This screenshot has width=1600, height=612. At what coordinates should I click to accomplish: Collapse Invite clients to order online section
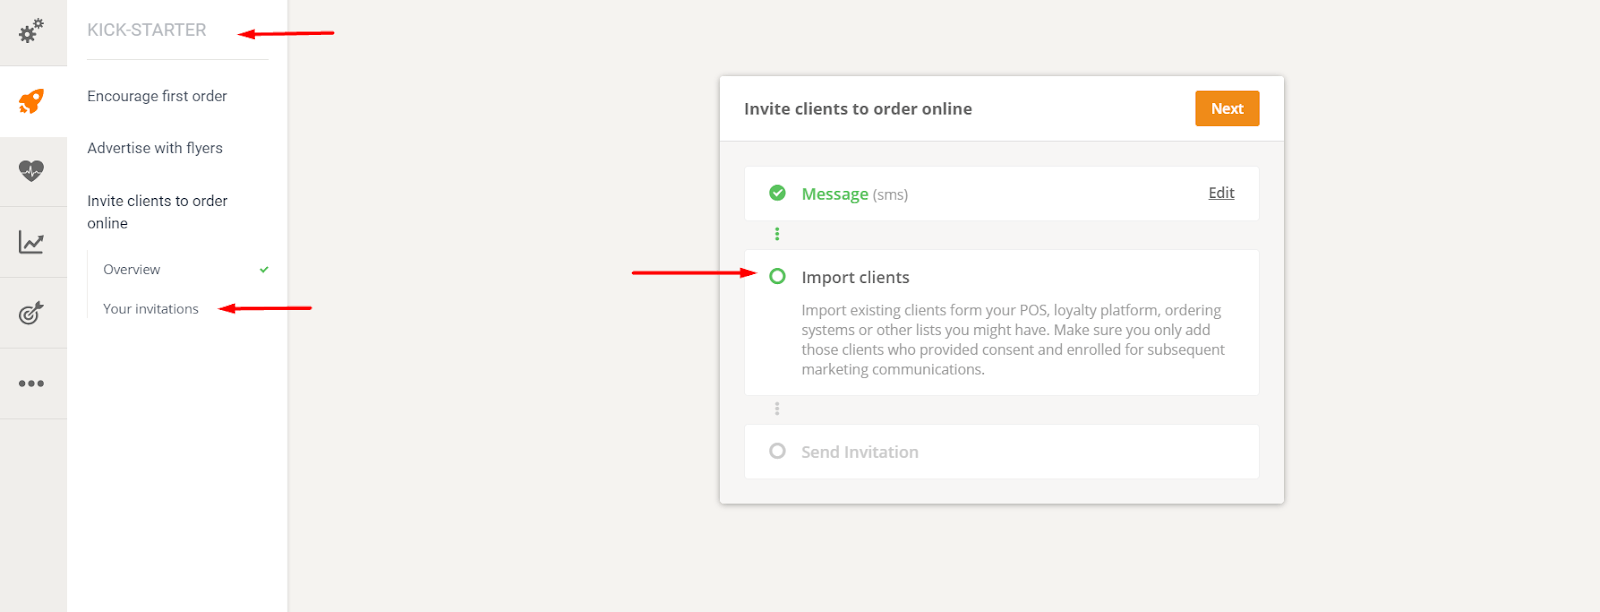[157, 212]
